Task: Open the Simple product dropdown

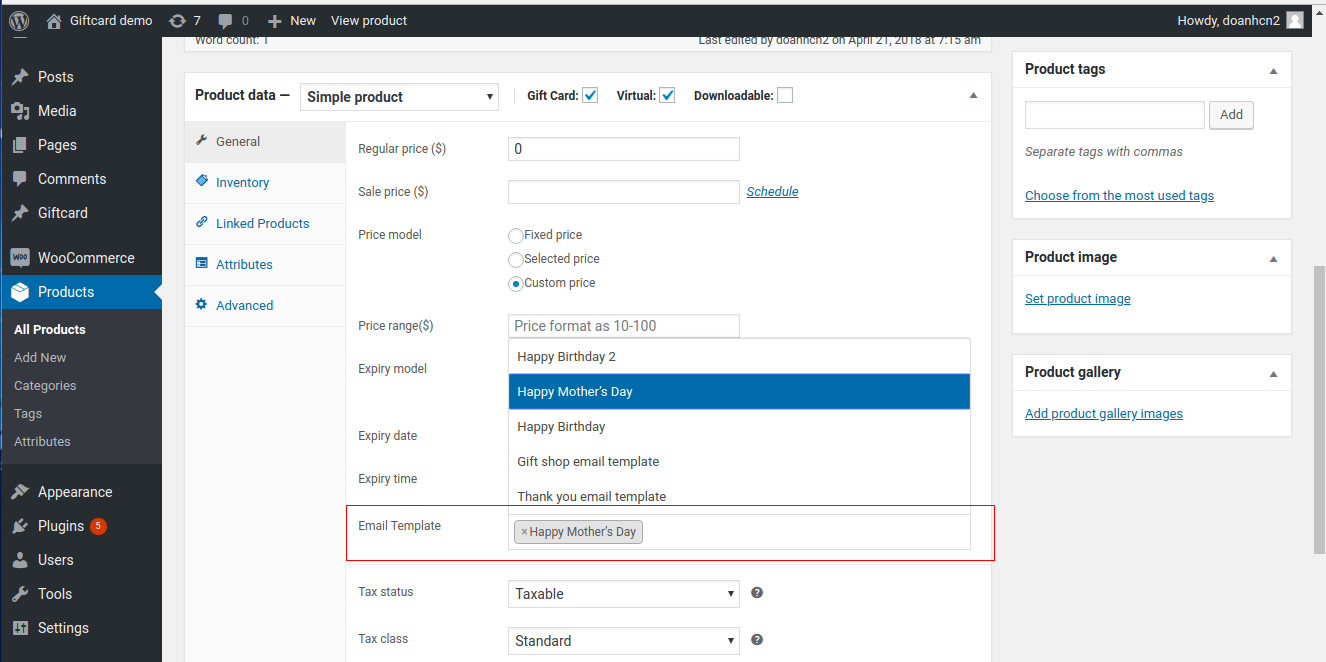Action: click(x=399, y=96)
